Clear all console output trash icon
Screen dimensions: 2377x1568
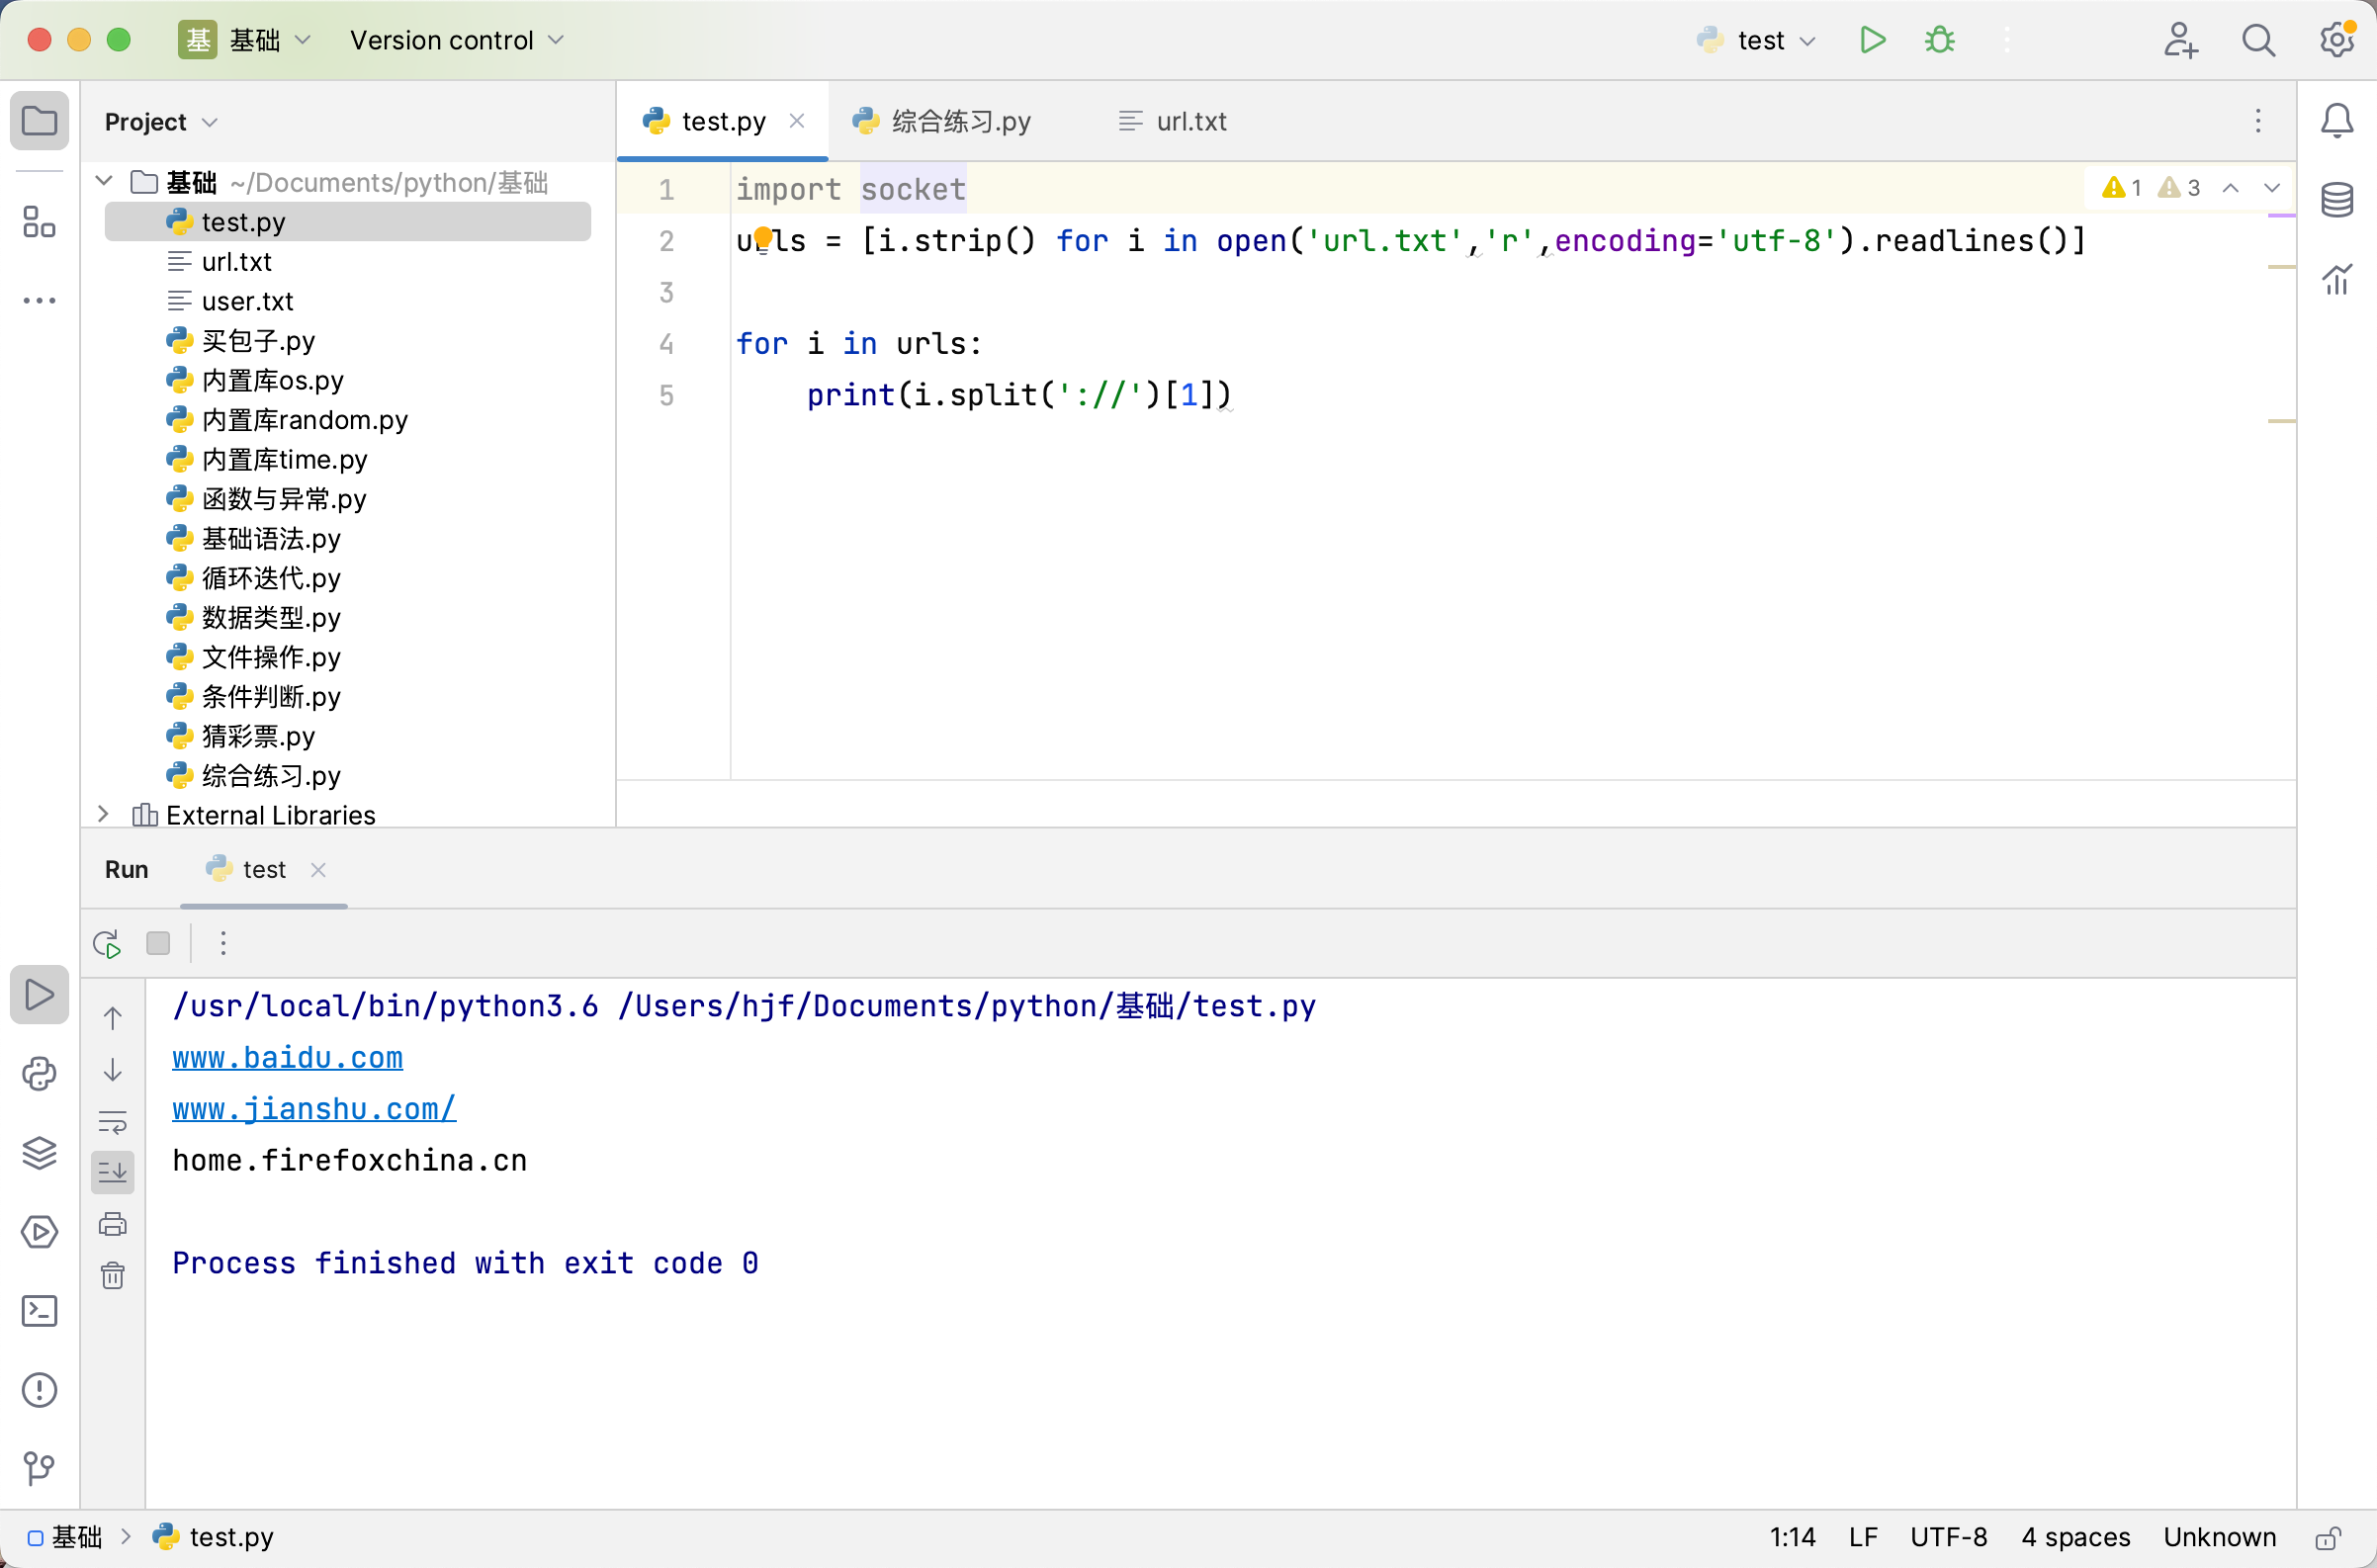pyautogui.click(x=113, y=1275)
